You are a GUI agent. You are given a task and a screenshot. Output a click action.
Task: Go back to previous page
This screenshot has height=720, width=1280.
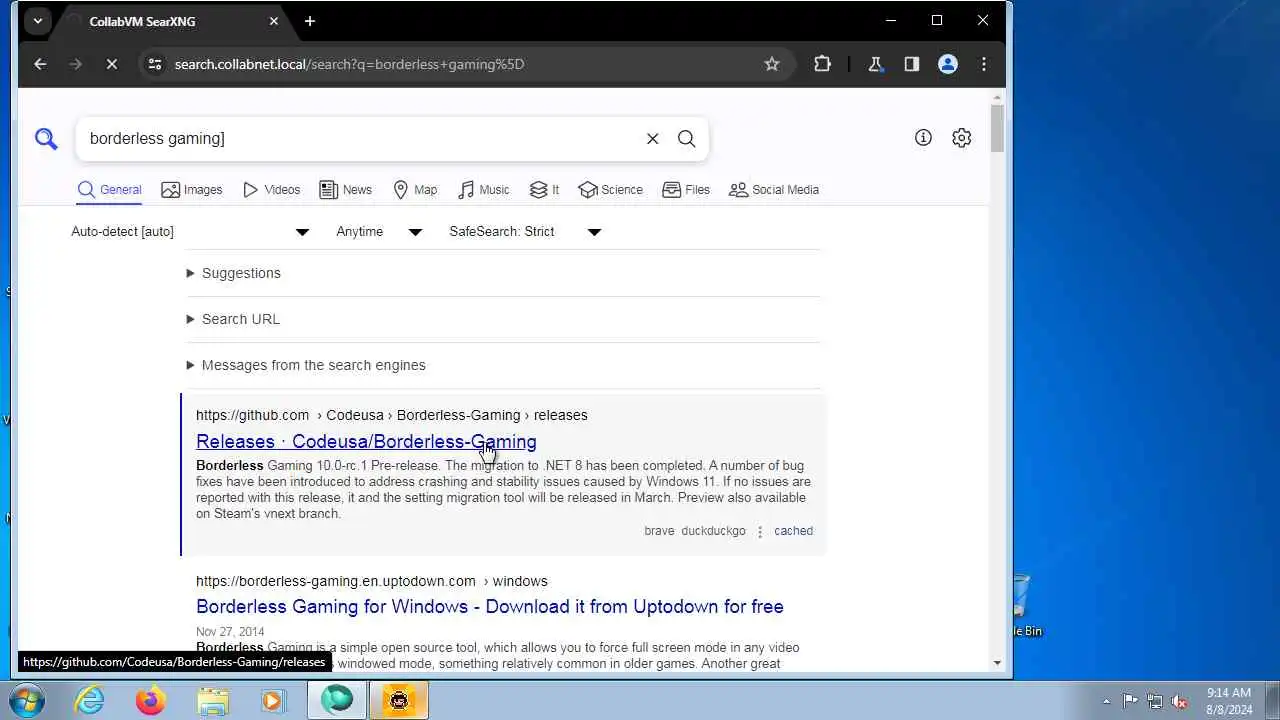[x=40, y=64]
